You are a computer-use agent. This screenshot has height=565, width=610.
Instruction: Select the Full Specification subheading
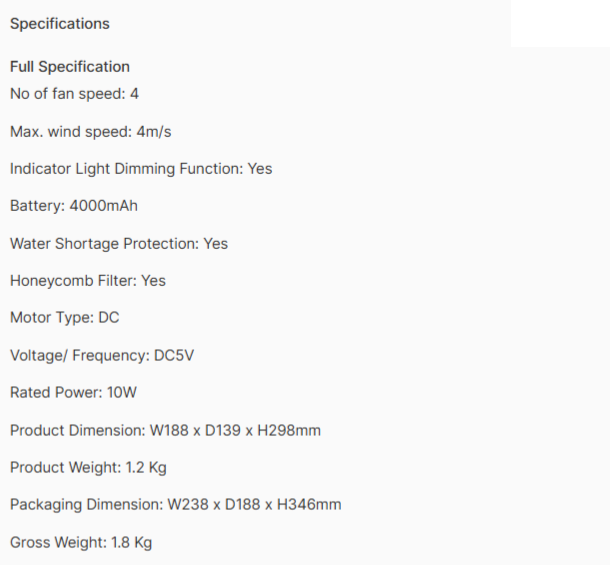click(70, 67)
